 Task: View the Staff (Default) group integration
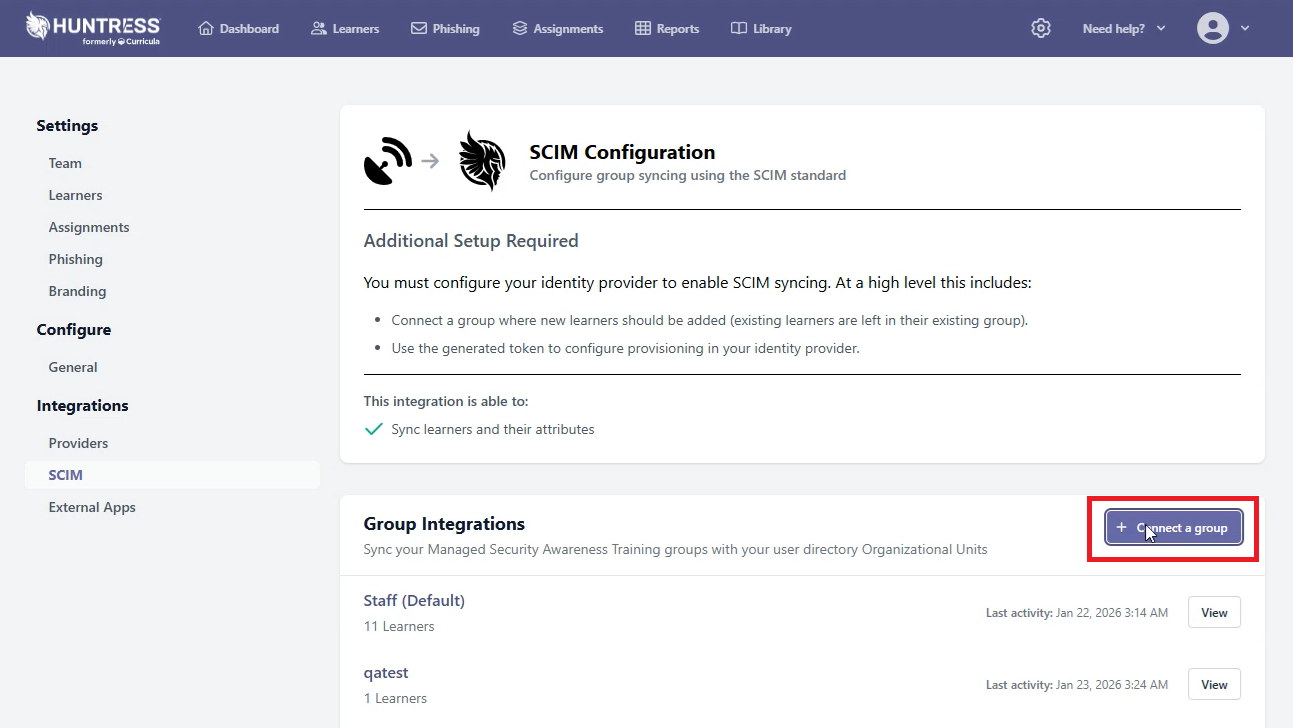click(1214, 613)
